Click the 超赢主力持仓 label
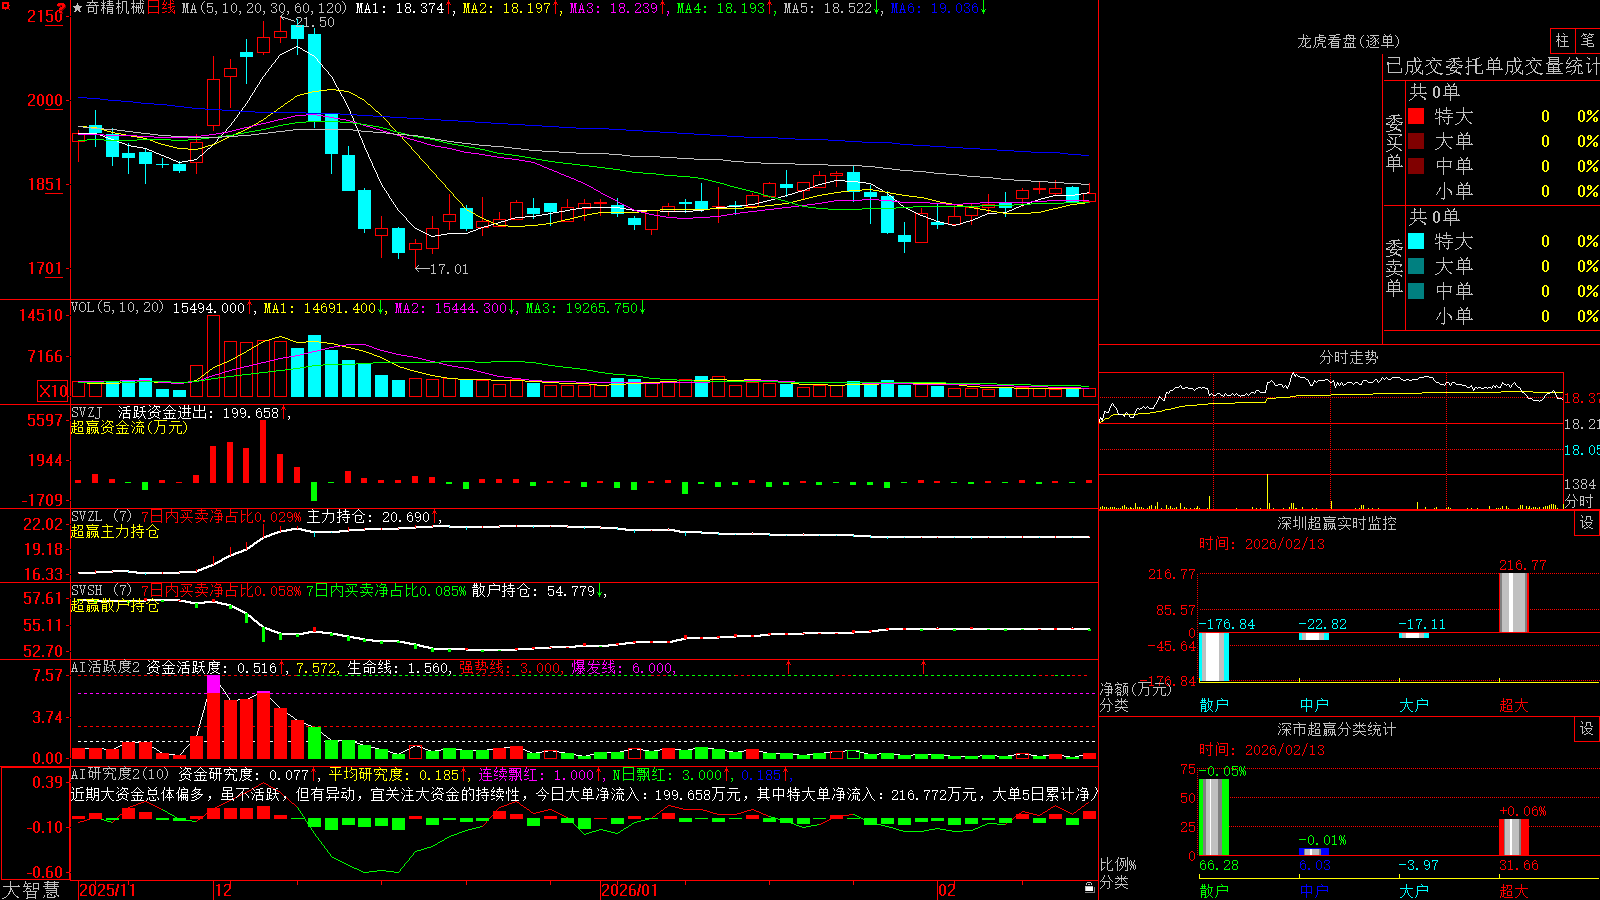 [115, 531]
